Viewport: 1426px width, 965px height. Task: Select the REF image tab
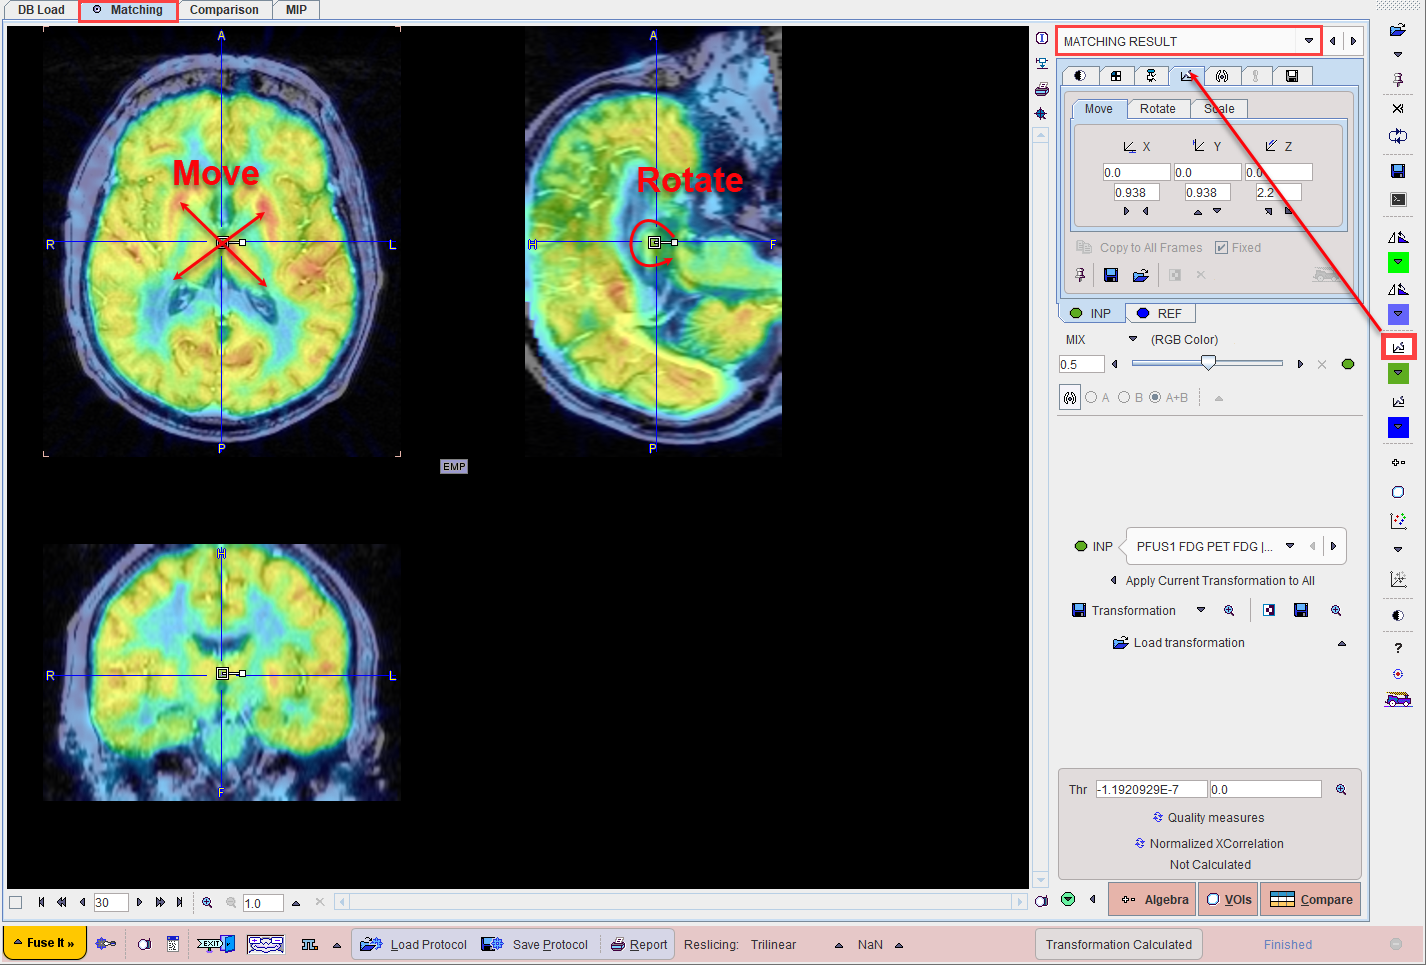[1160, 313]
